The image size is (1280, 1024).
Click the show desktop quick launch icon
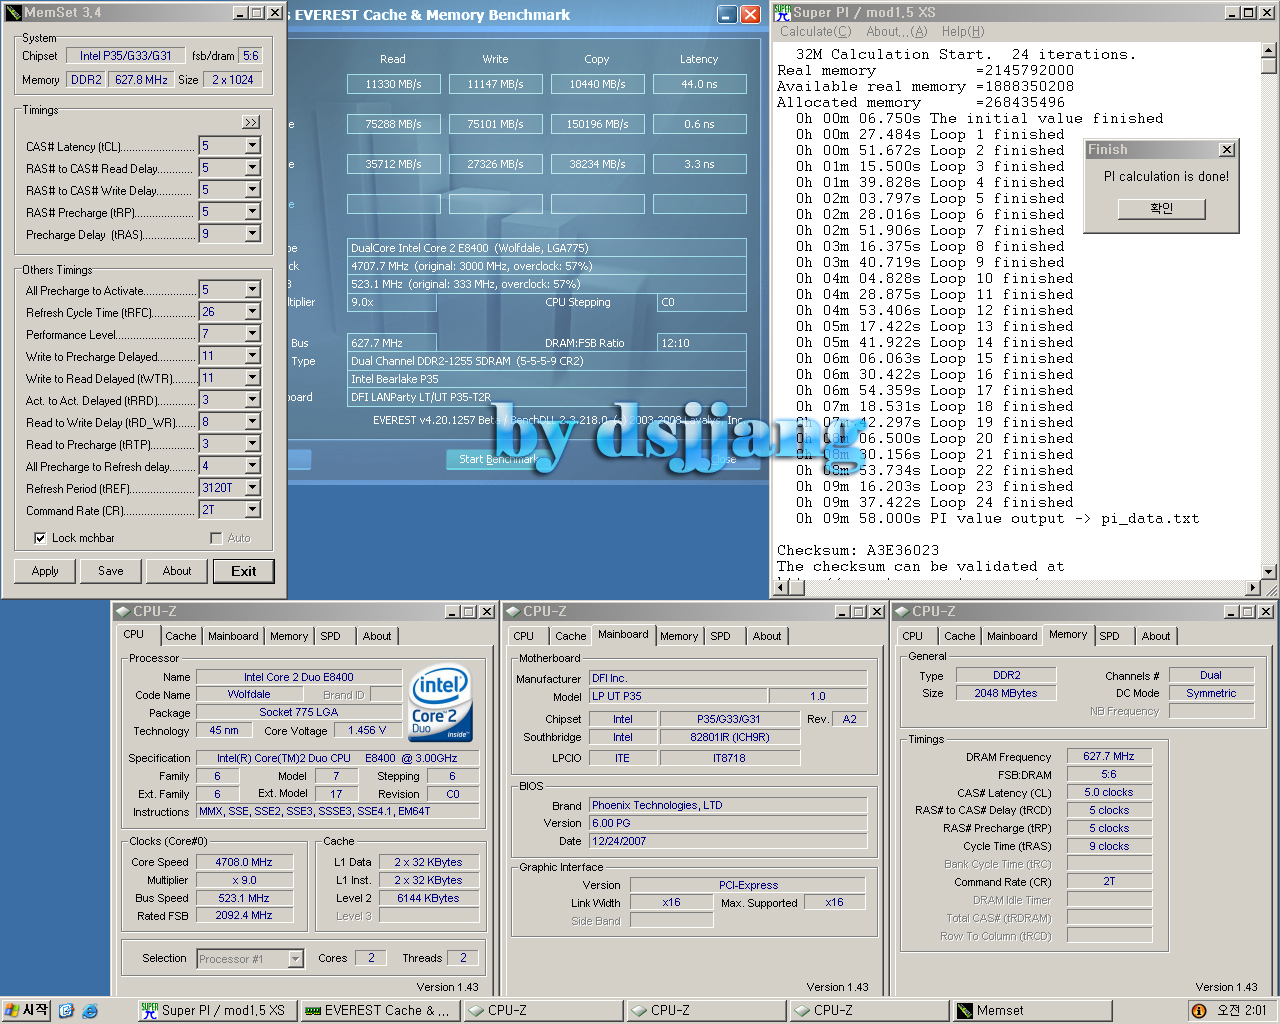[x=66, y=1011]
